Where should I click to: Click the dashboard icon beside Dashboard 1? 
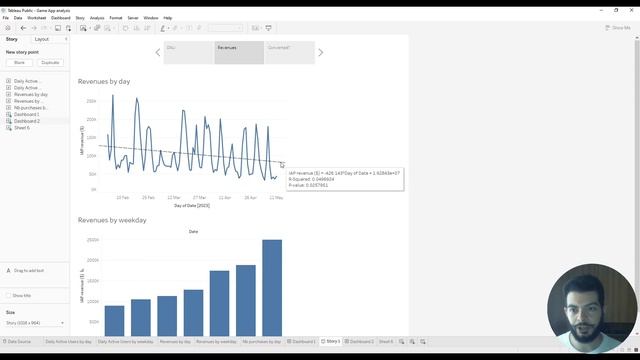point(9,114)
